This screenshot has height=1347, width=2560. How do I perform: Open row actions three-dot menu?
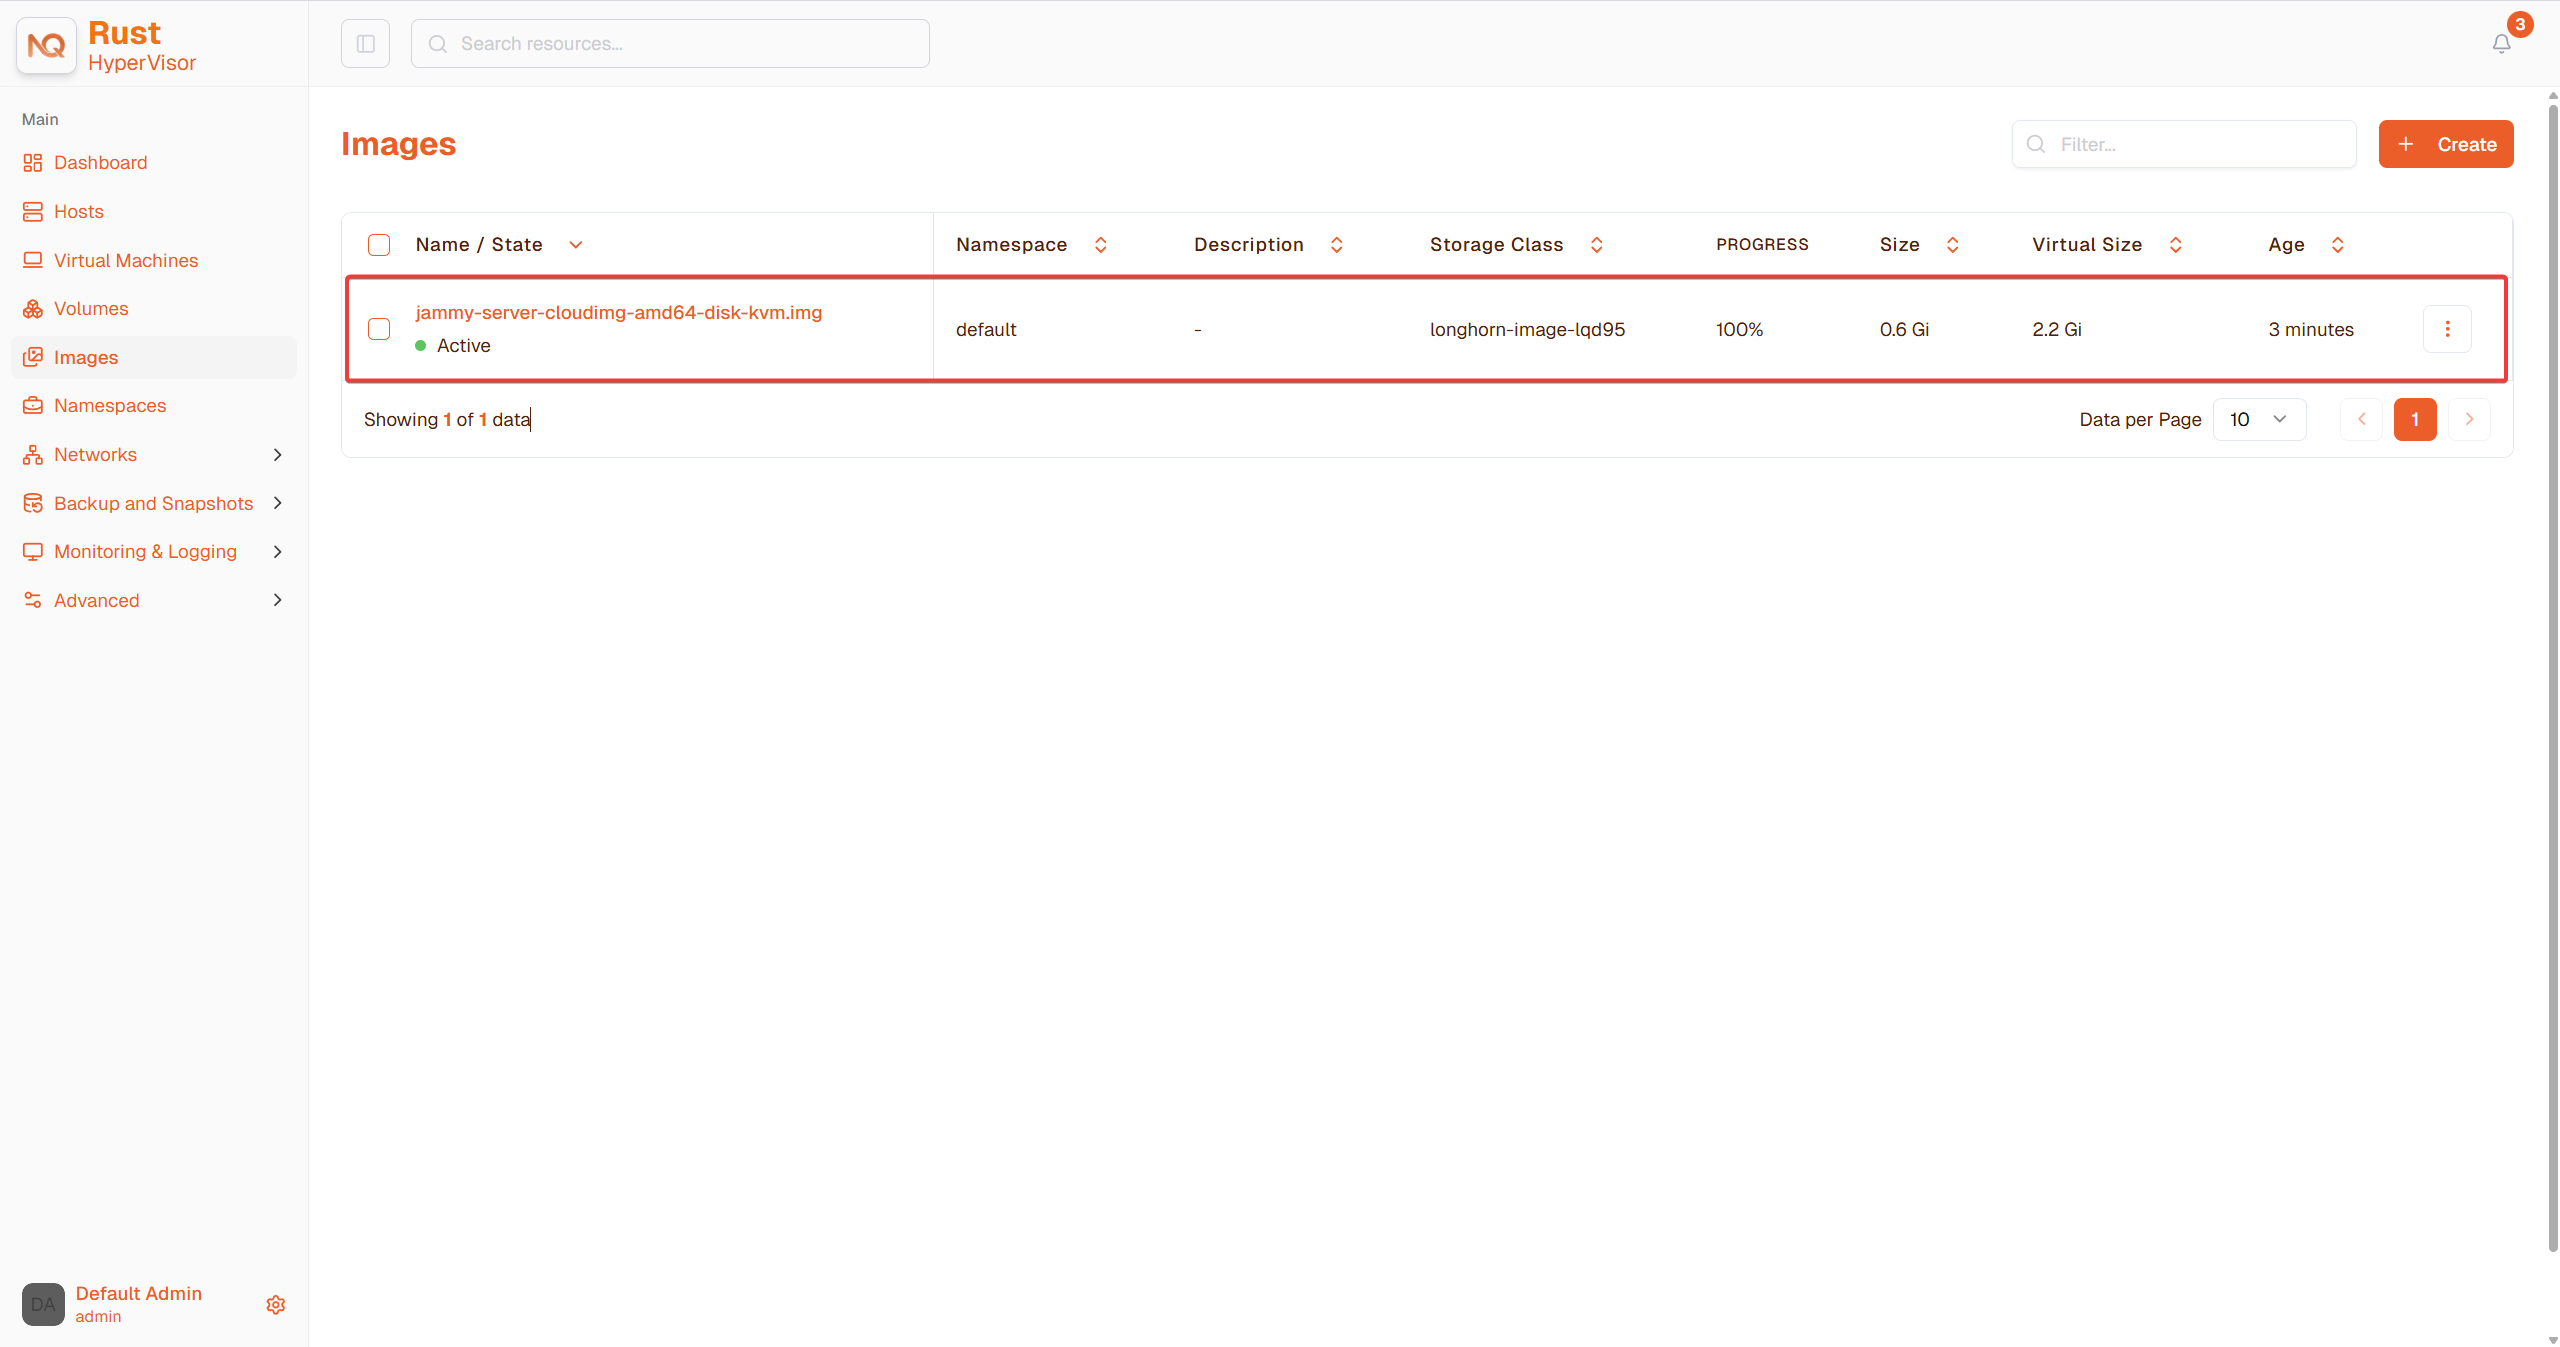tap(2447, 329)
